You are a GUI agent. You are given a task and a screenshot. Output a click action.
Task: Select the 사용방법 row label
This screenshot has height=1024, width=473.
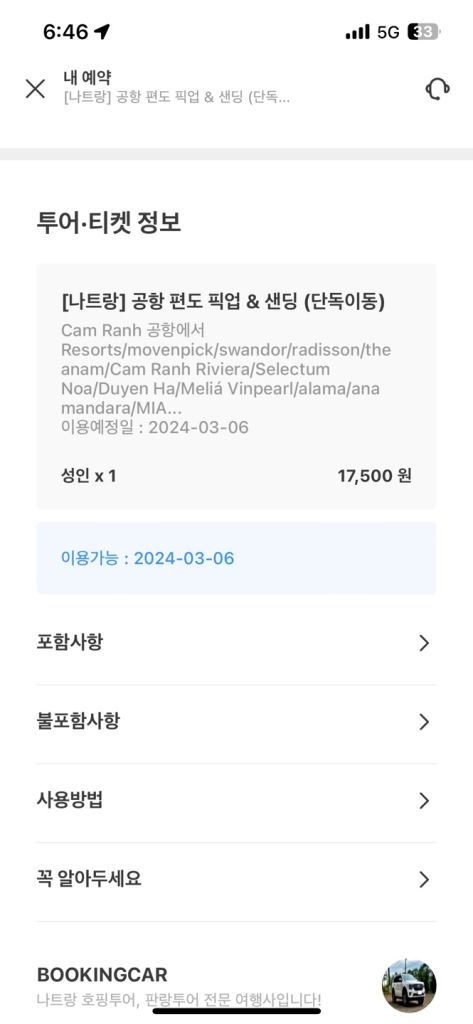coord(70,800)
